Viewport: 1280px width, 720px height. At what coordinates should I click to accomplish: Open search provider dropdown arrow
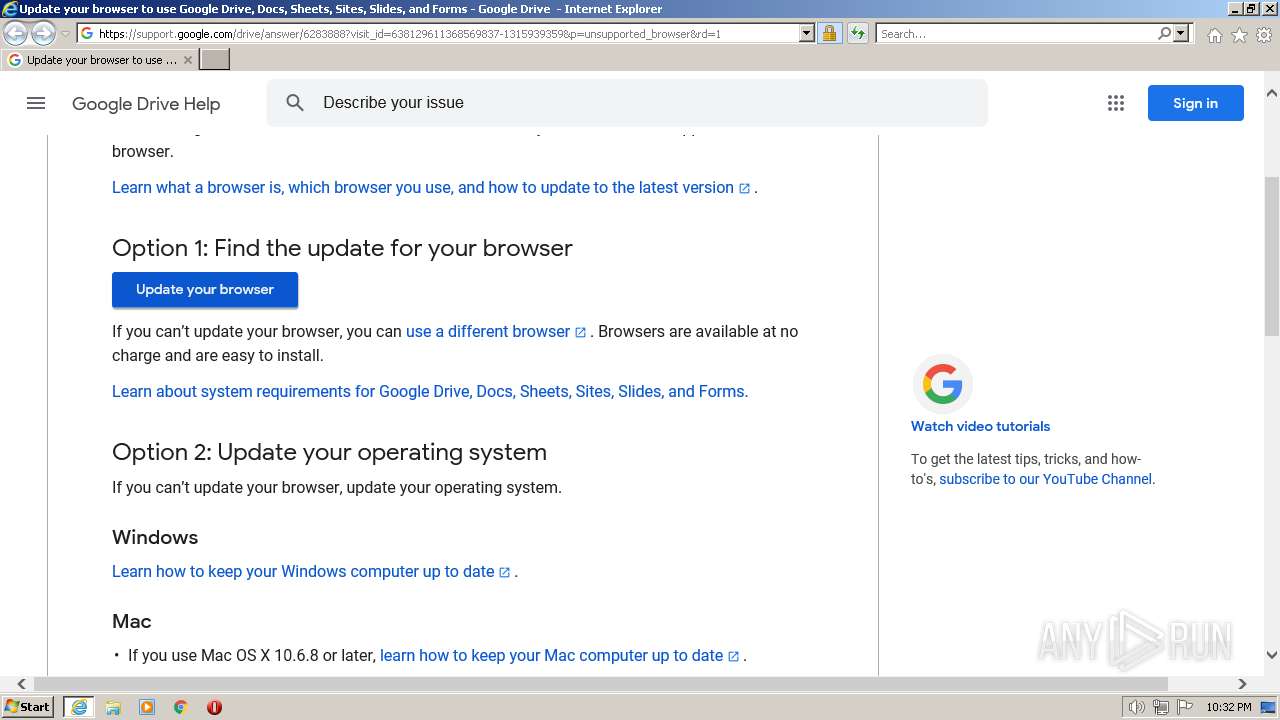(x=1181, y=34)
